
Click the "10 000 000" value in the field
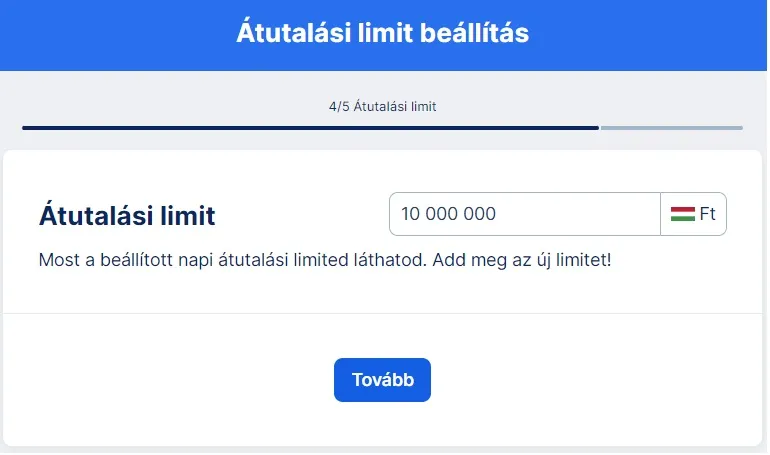448,214
